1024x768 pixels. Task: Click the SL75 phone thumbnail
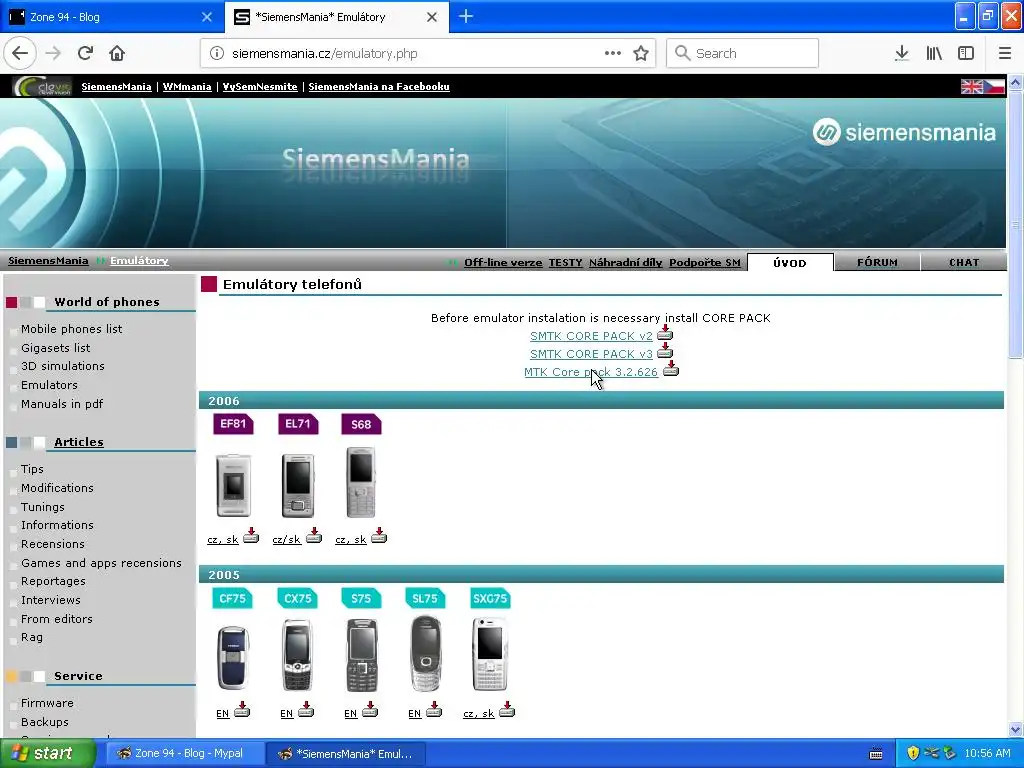(426, 653)
